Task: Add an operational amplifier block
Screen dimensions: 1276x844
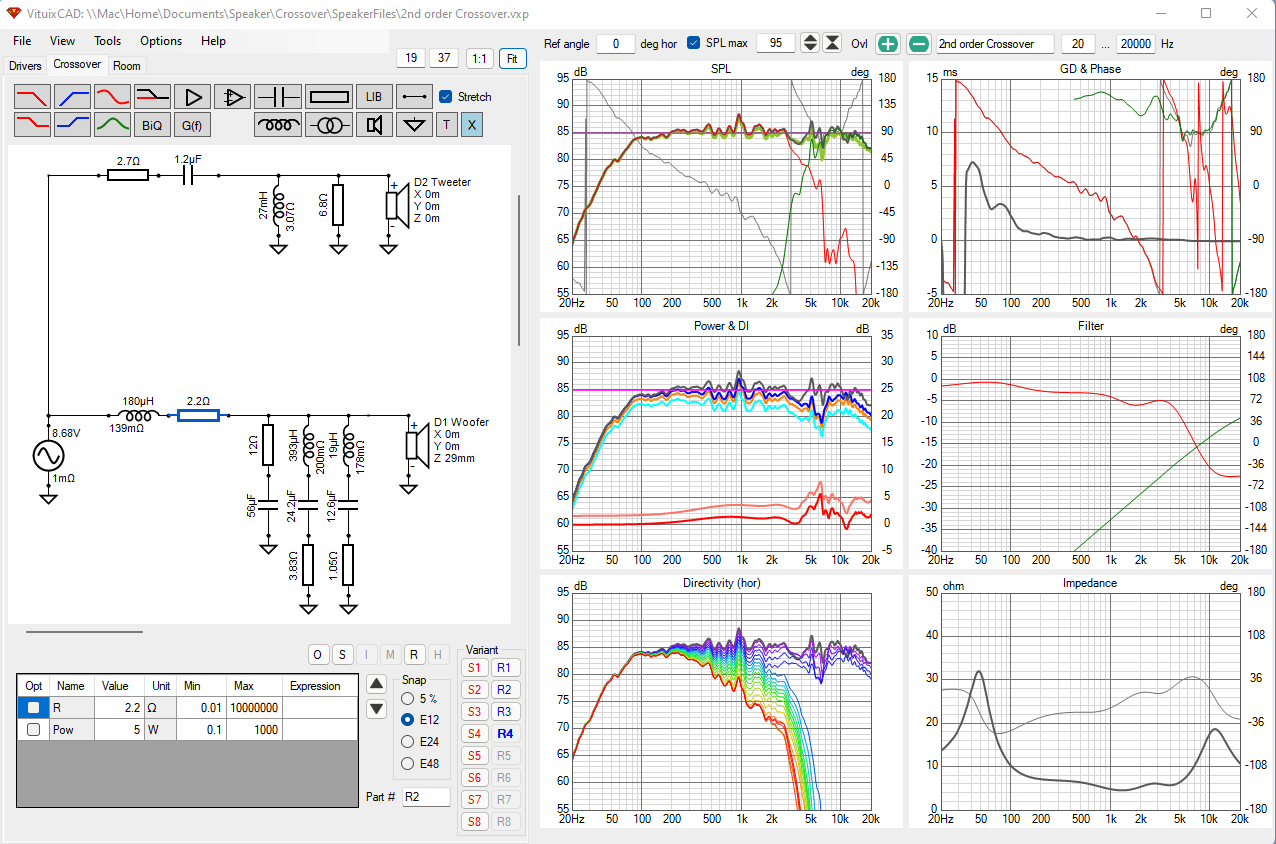Action: point(233,97)
